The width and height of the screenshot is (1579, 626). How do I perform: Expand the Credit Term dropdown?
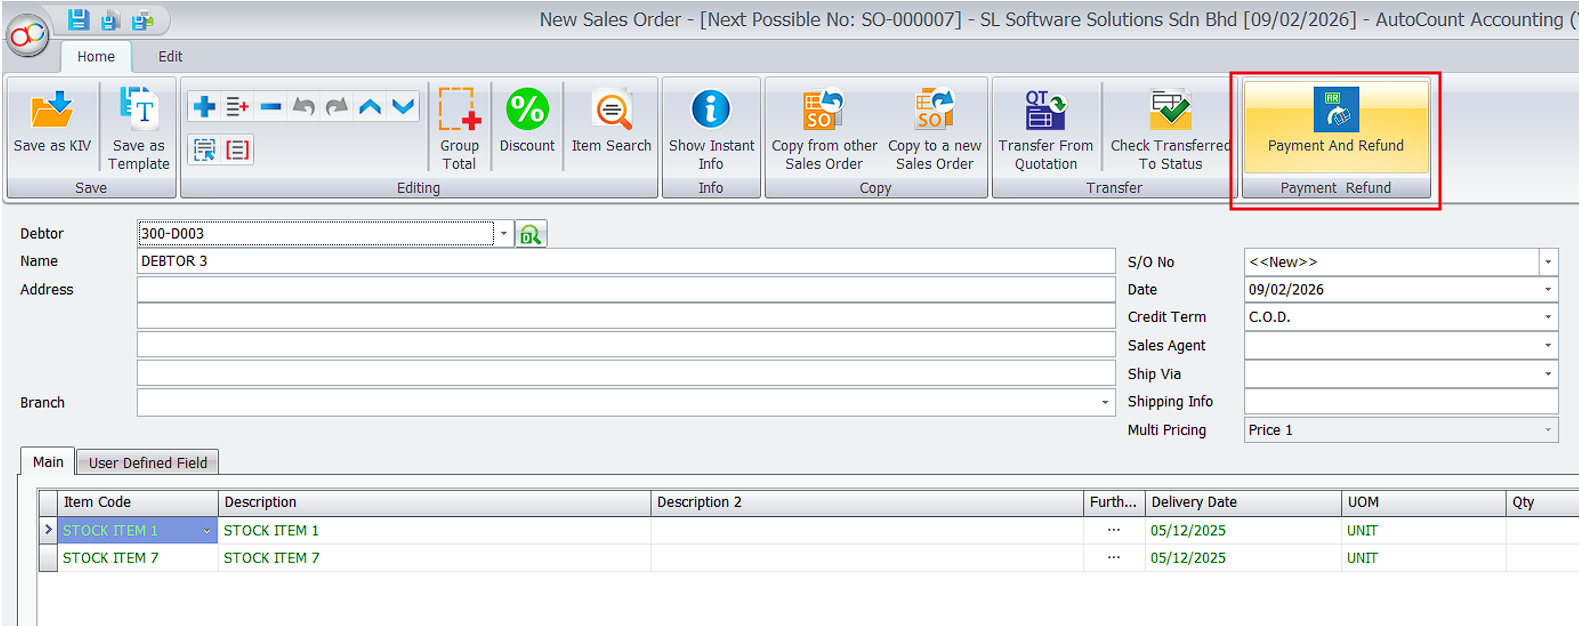tap(1547, 317)
